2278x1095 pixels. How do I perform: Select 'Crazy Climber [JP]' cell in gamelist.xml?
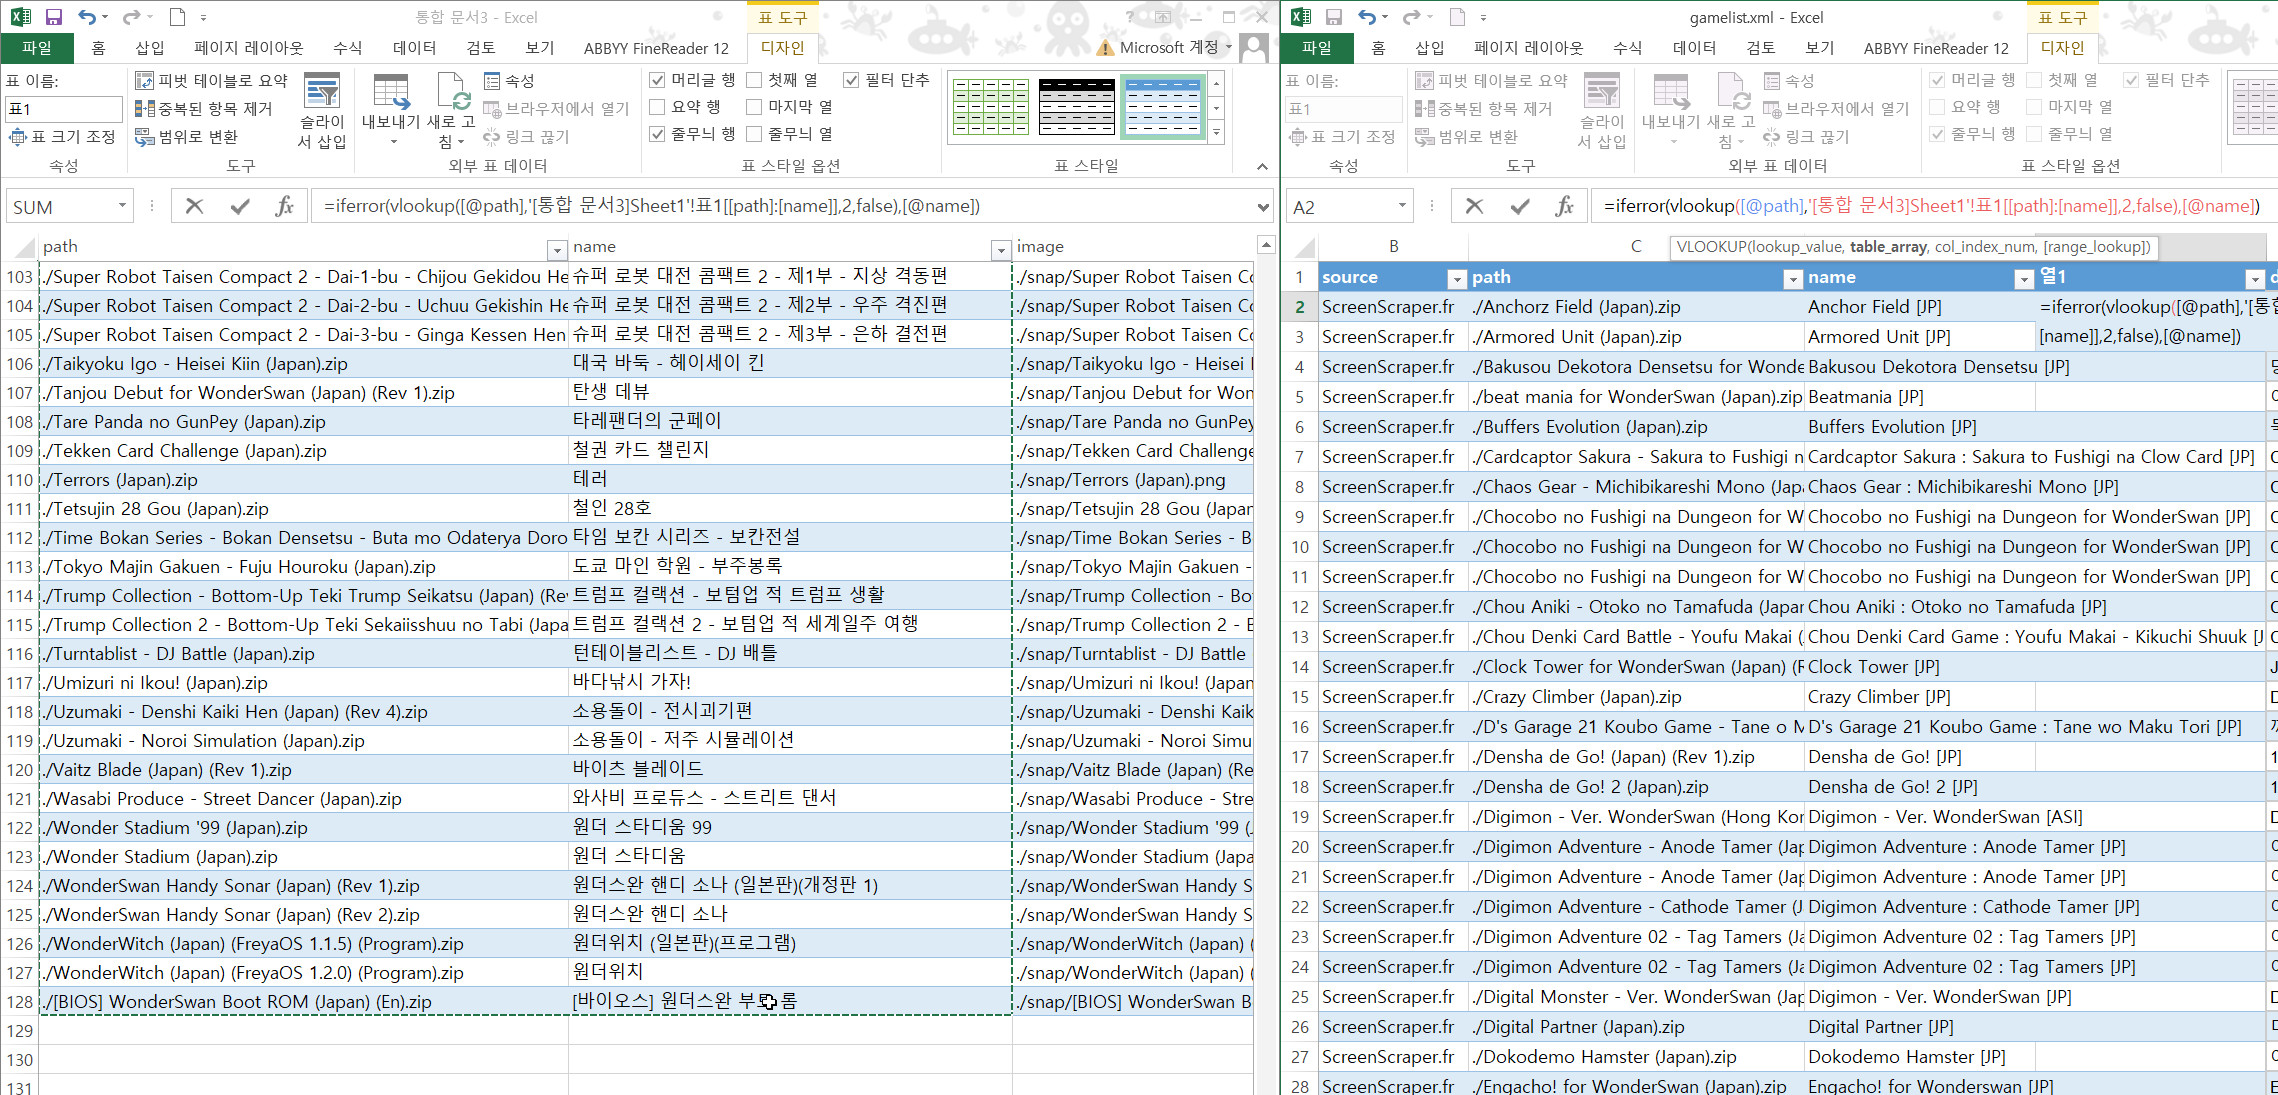[1920, 697]
